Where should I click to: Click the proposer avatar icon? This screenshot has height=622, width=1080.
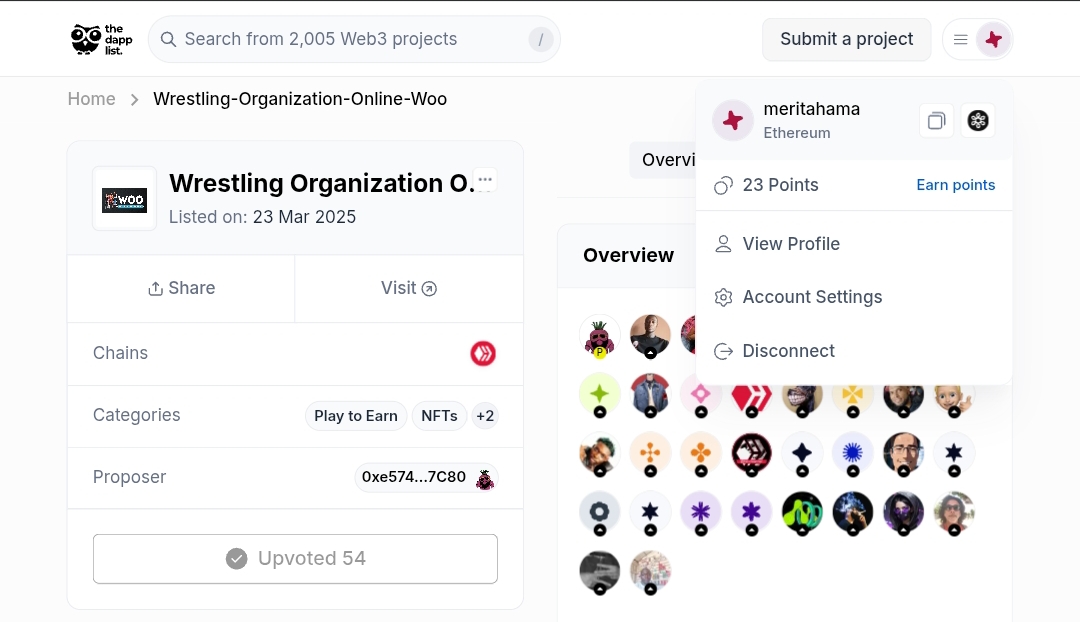pyautogui.click(x=485, y=478)
